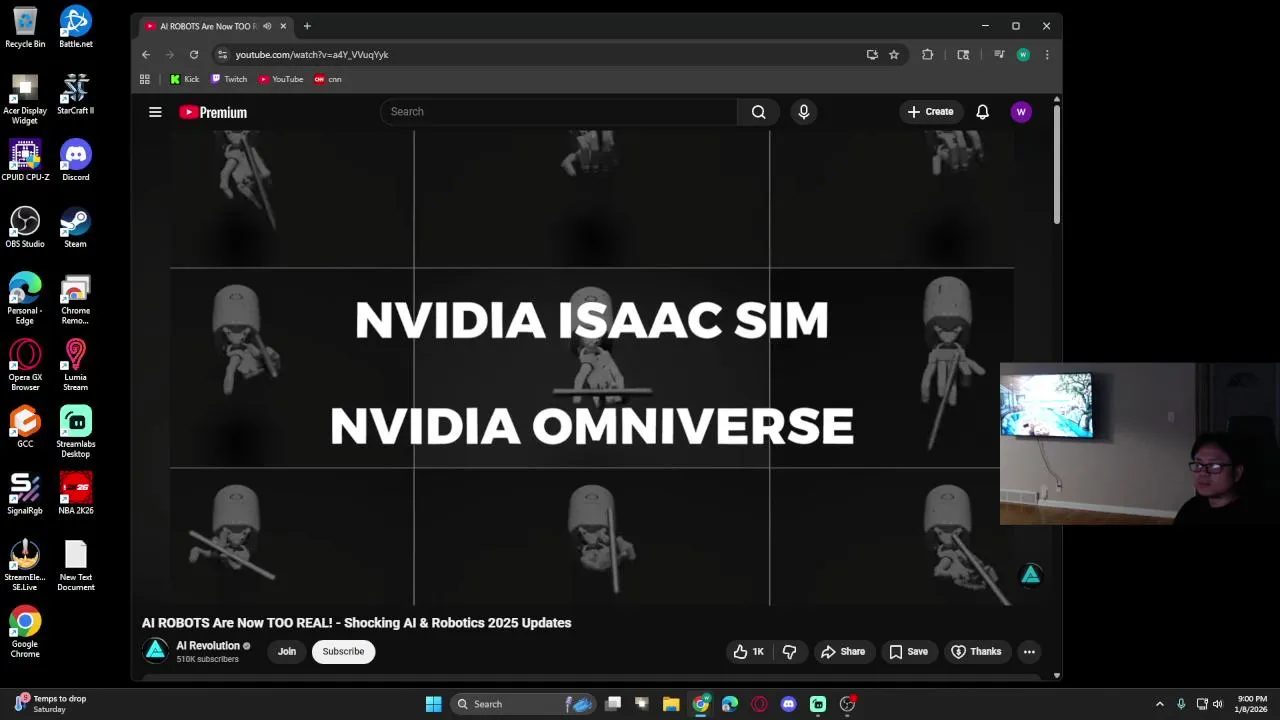Open the Kick bookmark
This screenshot has height=720, width=1280.
coord(184,79)
